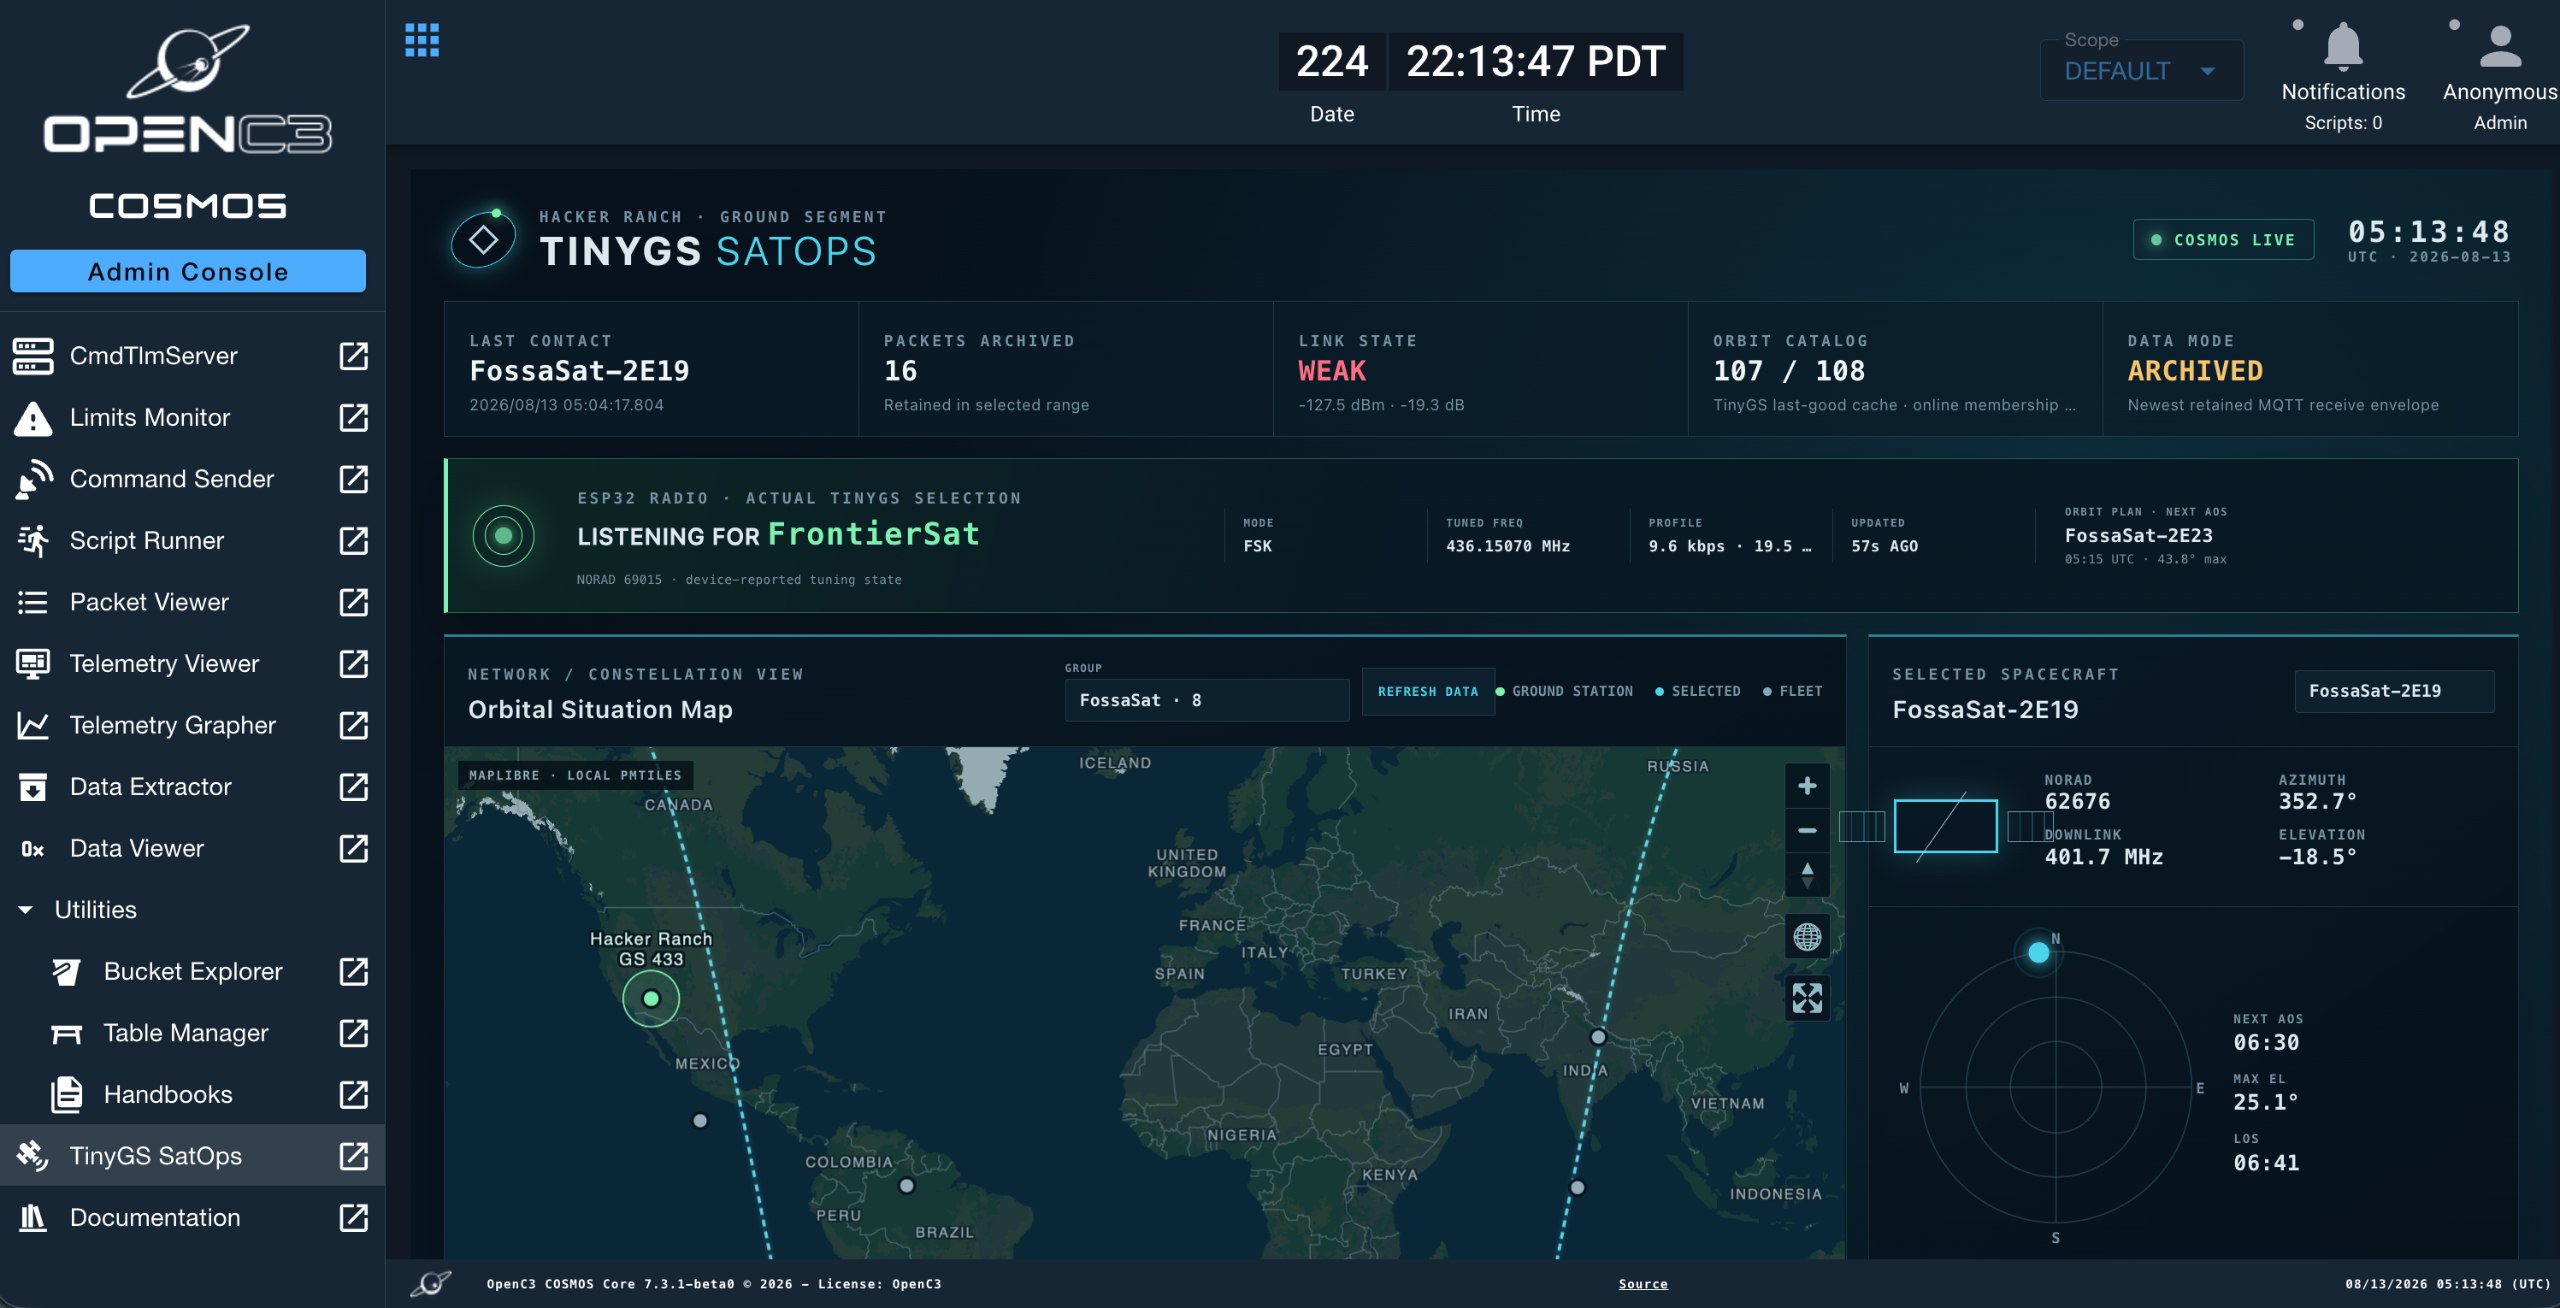
Task: Click the satellite marker over India
Action: (x=1598, y=1037)
